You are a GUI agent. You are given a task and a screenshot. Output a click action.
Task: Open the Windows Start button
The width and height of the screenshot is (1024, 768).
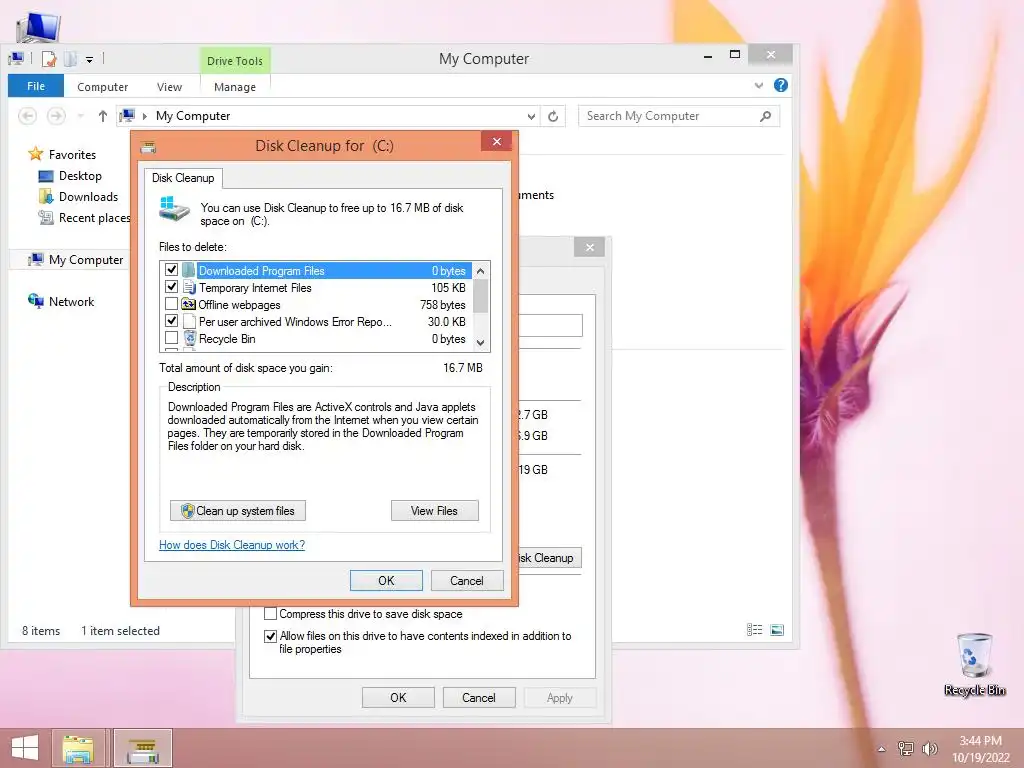[25, 748]
